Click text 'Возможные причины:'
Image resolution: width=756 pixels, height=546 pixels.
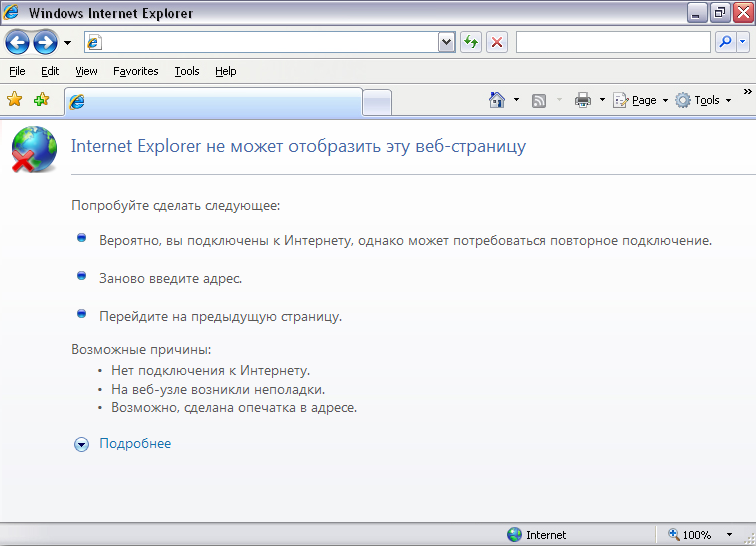[141, 349]
